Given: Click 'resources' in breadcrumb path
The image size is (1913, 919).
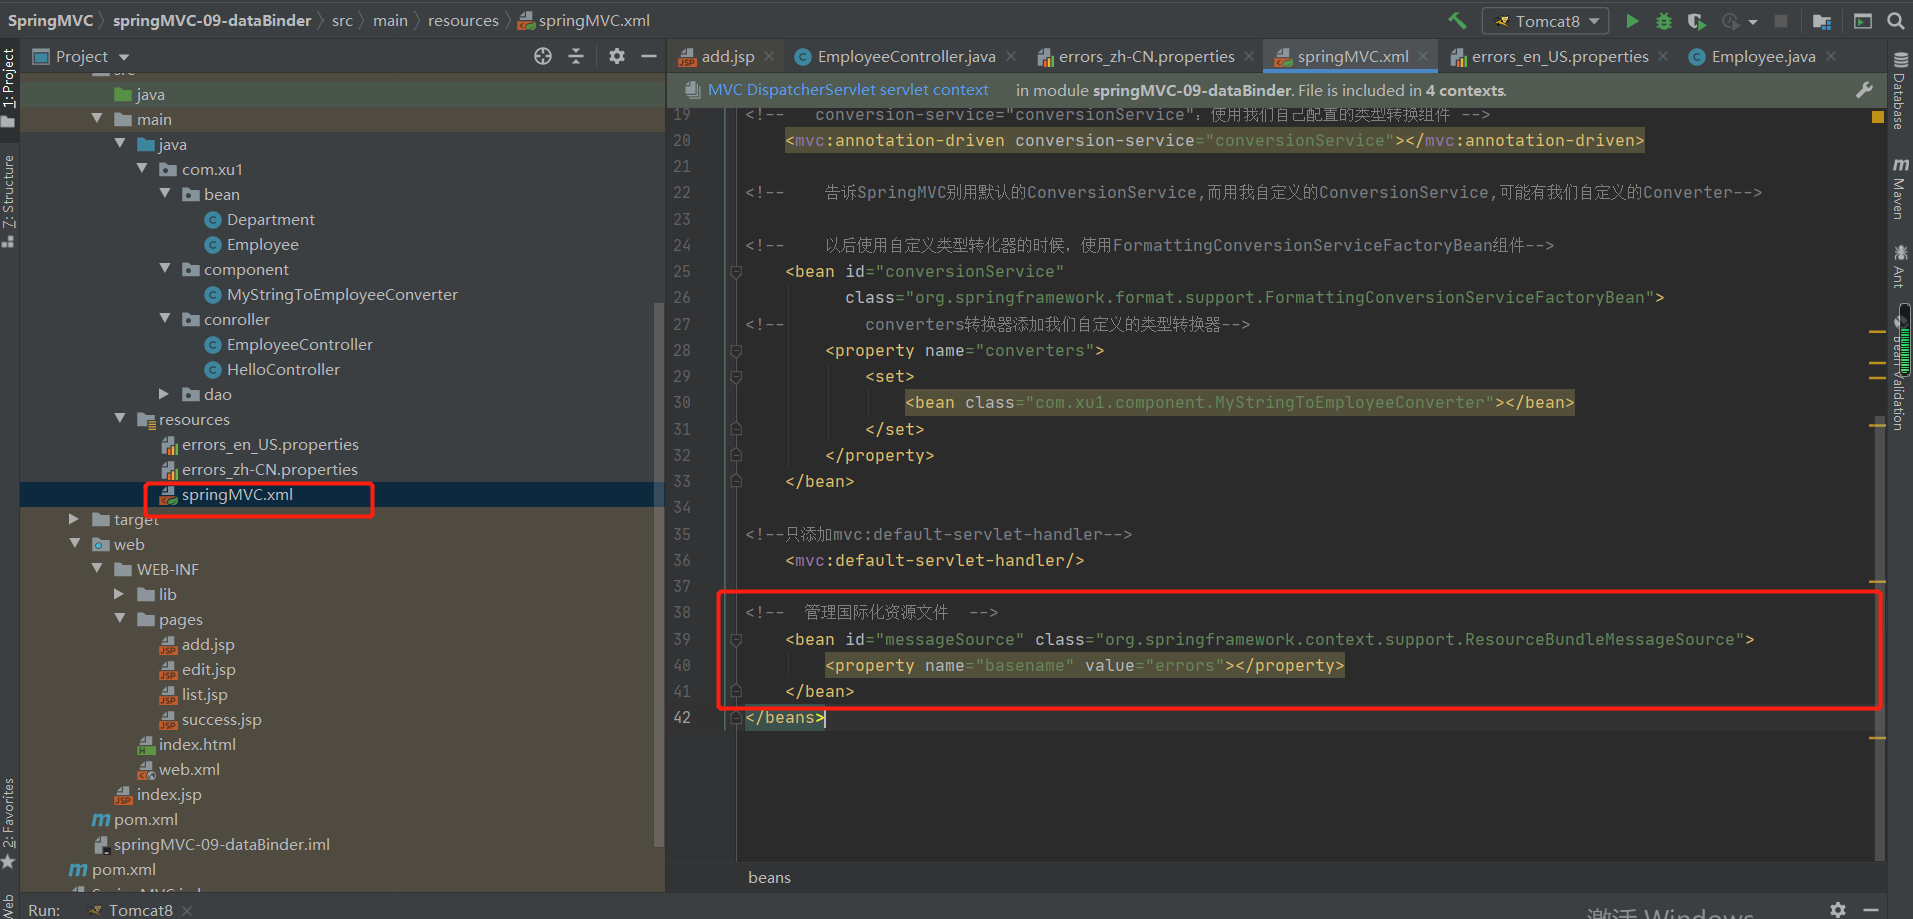Looking at the screenshot, I should [463, 21].
